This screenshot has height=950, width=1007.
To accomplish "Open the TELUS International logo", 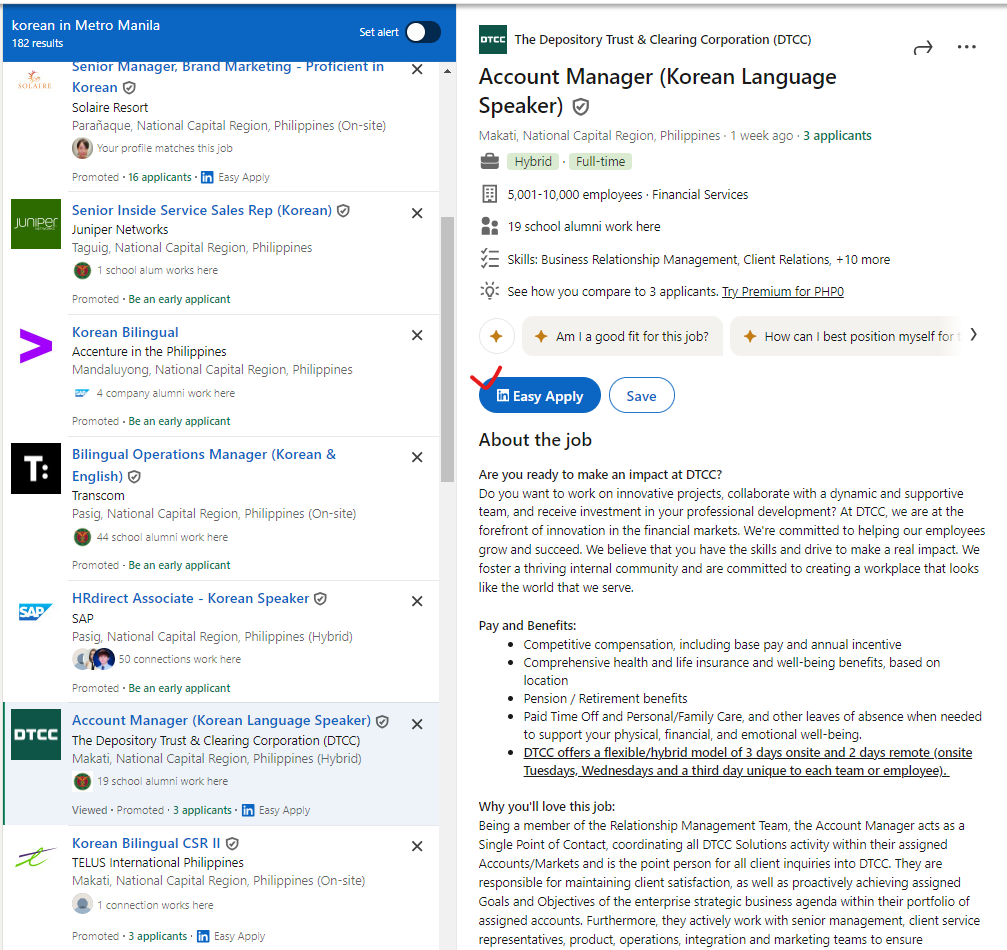I will tap(36, 857).
